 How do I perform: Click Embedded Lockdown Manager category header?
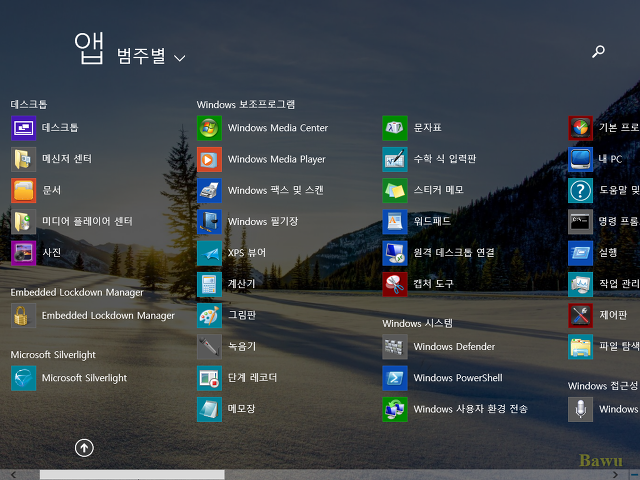click(77, 292)
